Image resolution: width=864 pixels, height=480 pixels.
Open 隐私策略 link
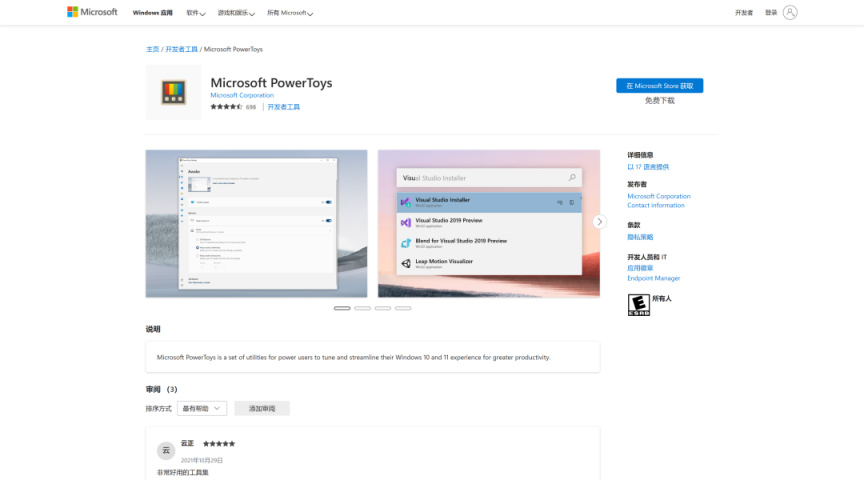point(640,237)
